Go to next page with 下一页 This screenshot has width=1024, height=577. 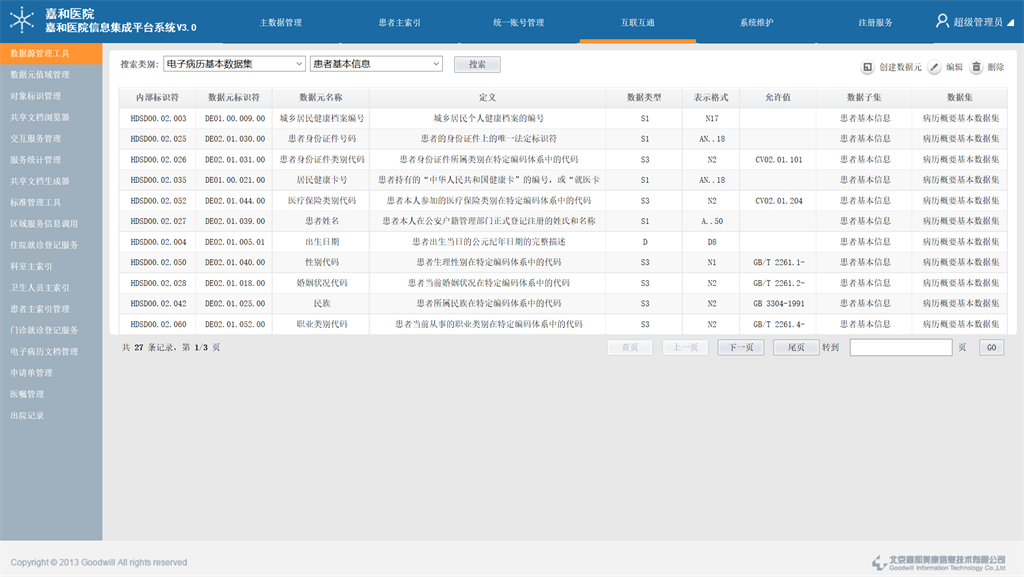tap(740, 348)
